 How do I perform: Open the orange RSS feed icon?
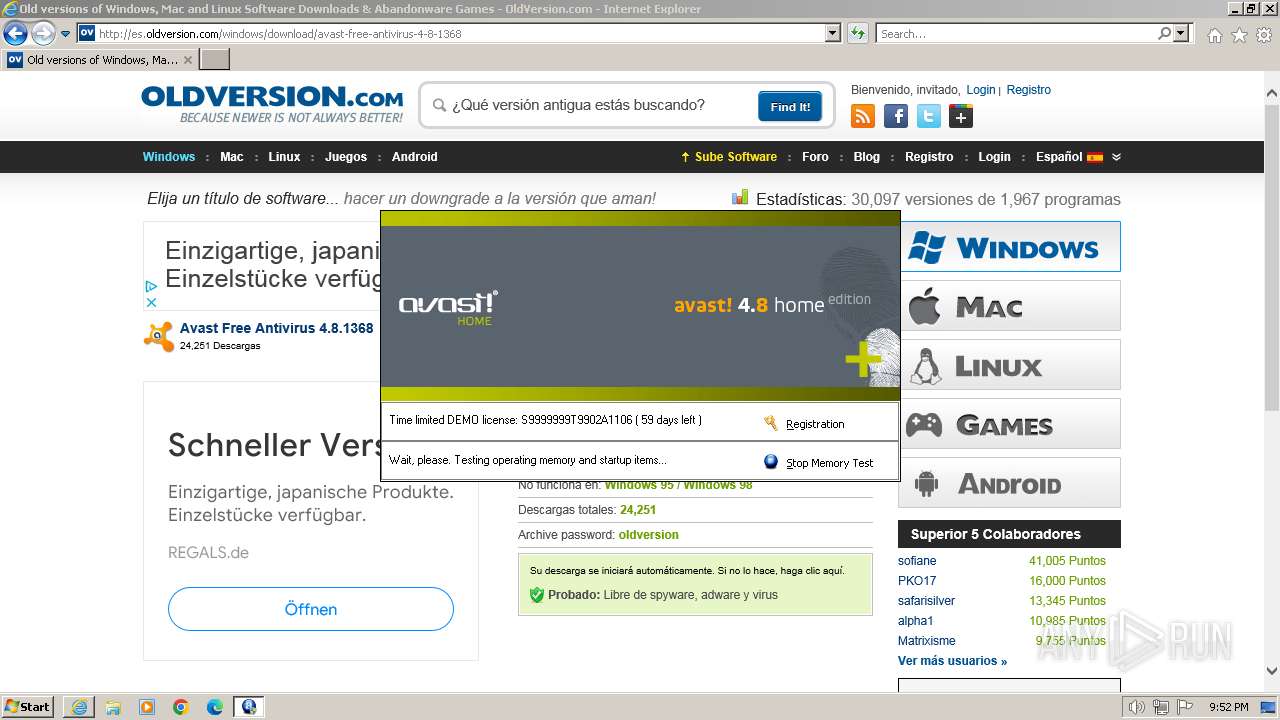(x=863, y=117)
